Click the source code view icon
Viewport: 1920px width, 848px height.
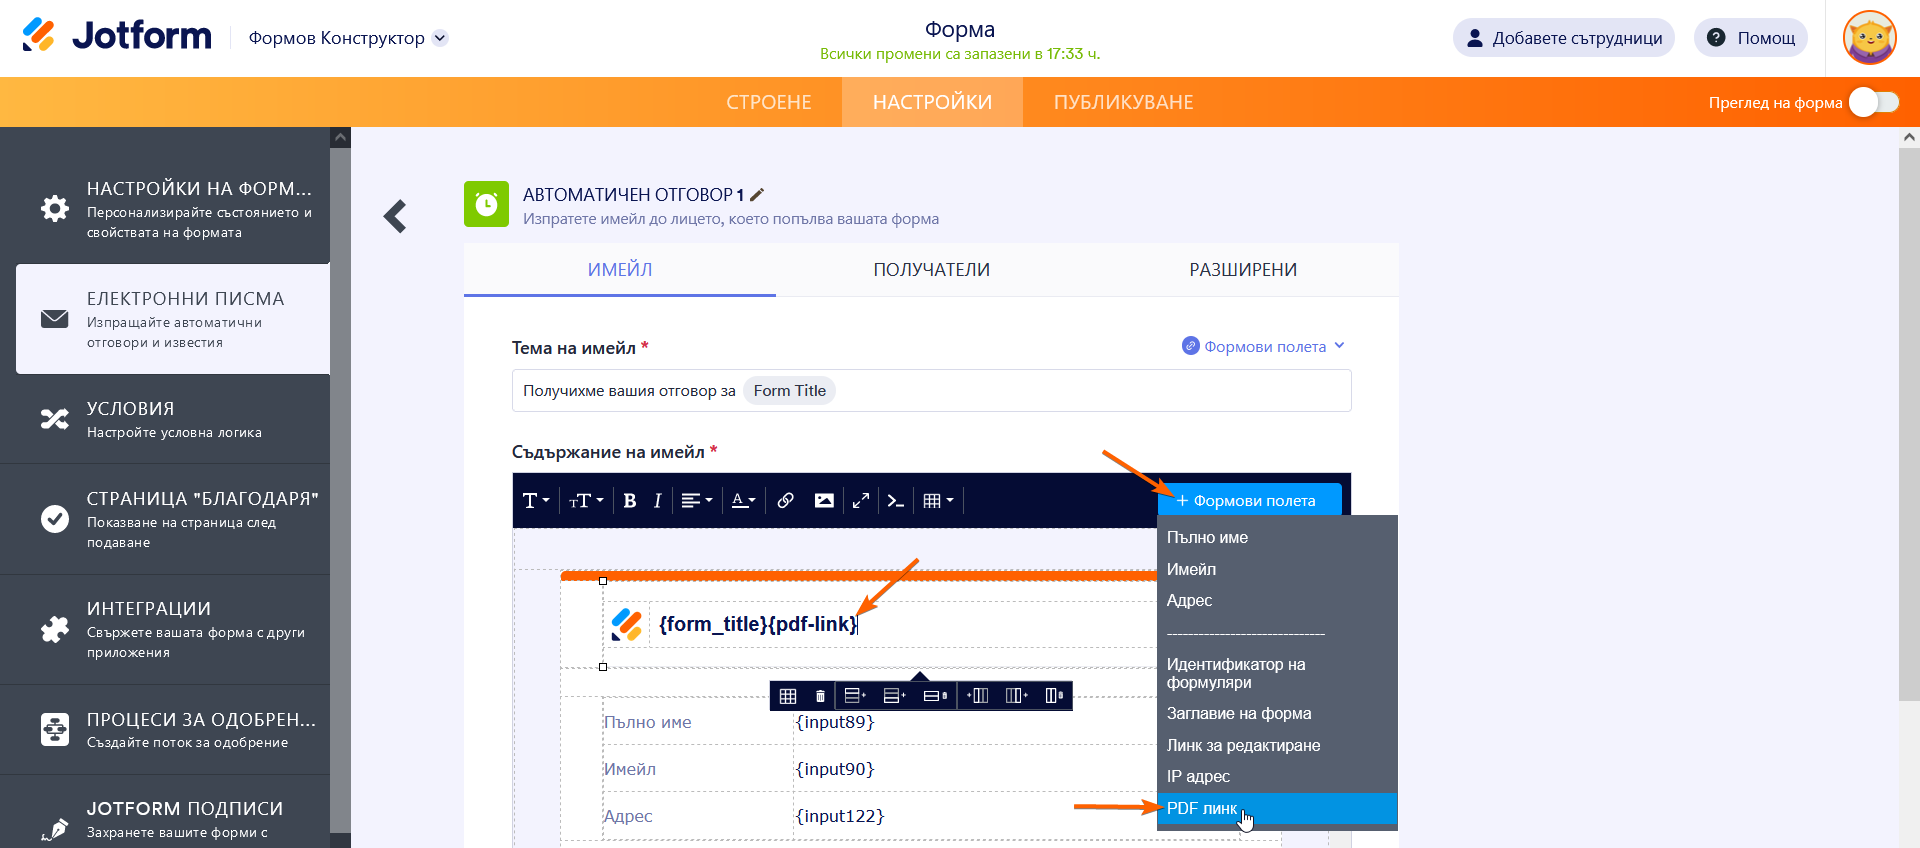pyautogui.click(x=895, y=500)
